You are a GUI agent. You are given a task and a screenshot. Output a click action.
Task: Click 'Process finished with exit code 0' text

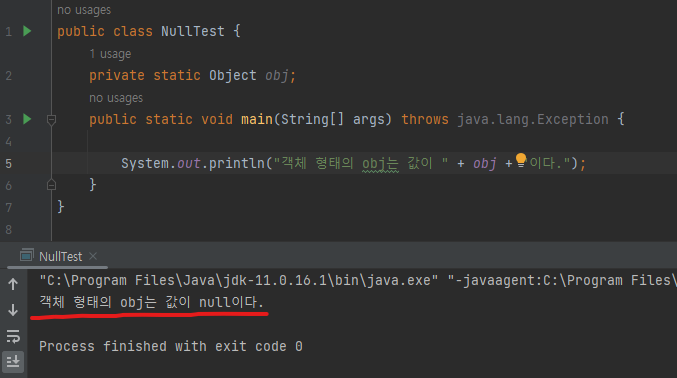tap(171, 346)
